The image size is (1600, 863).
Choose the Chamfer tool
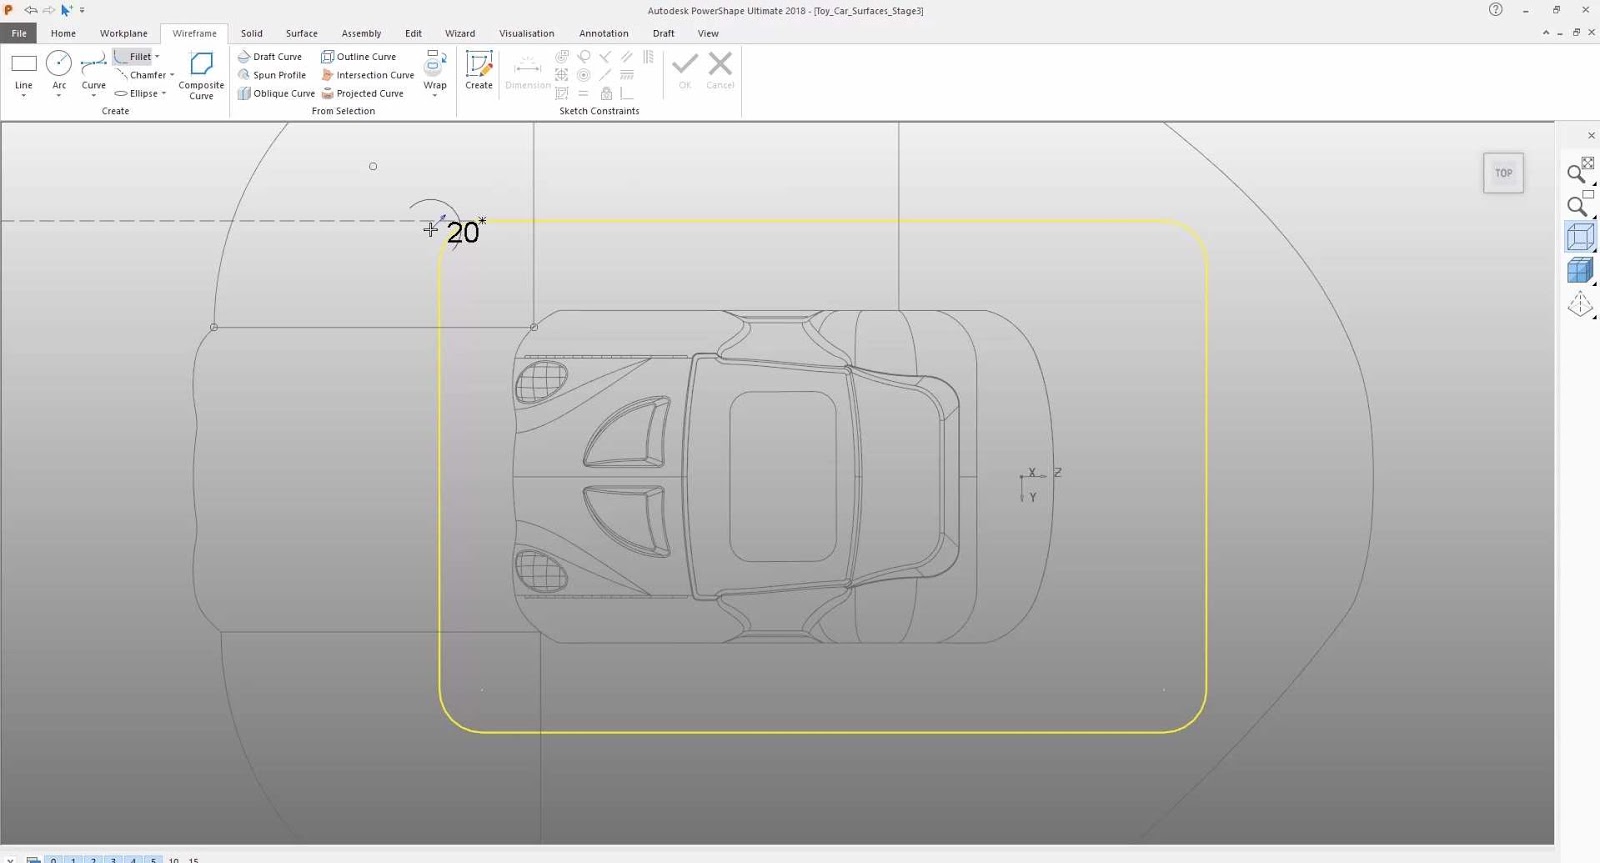pyautogui.click(x=140, y=75)
